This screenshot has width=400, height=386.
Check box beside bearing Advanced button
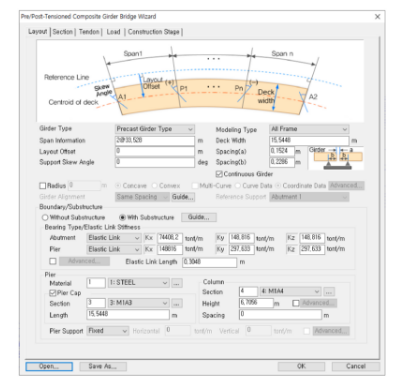tap(53, 261)
